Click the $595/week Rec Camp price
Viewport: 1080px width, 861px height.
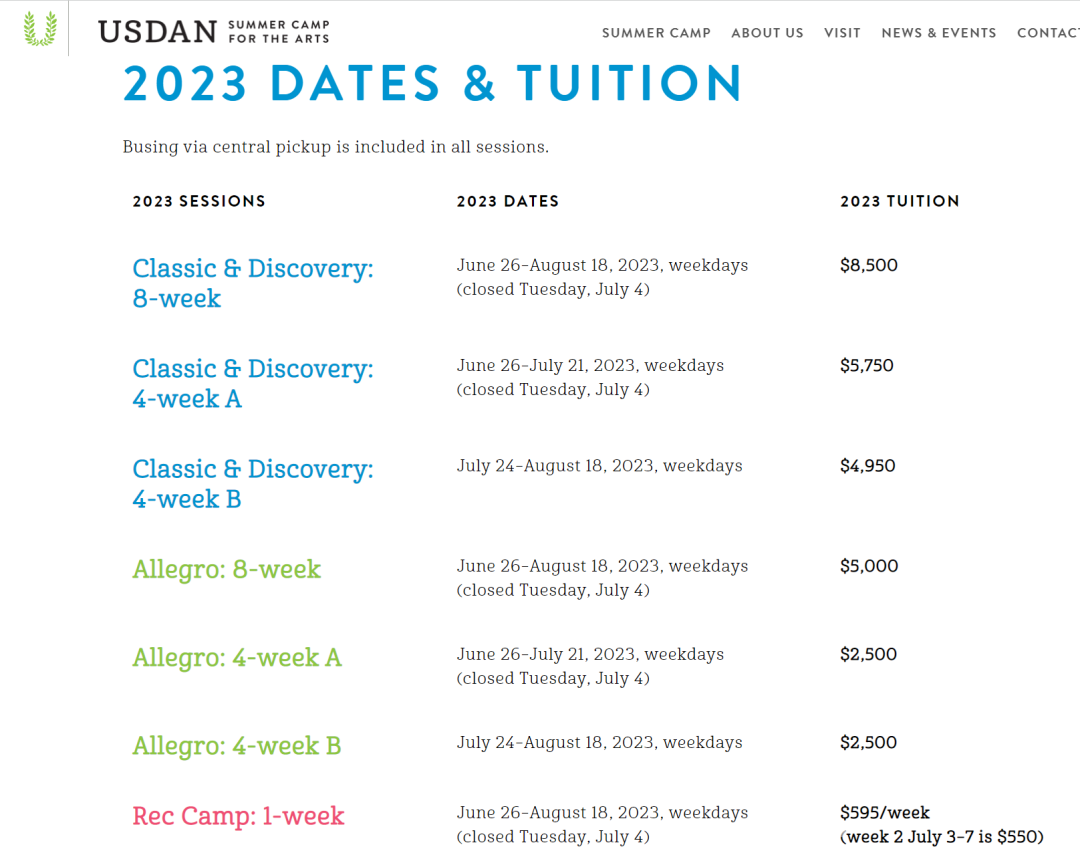click(x=884, y=813)
